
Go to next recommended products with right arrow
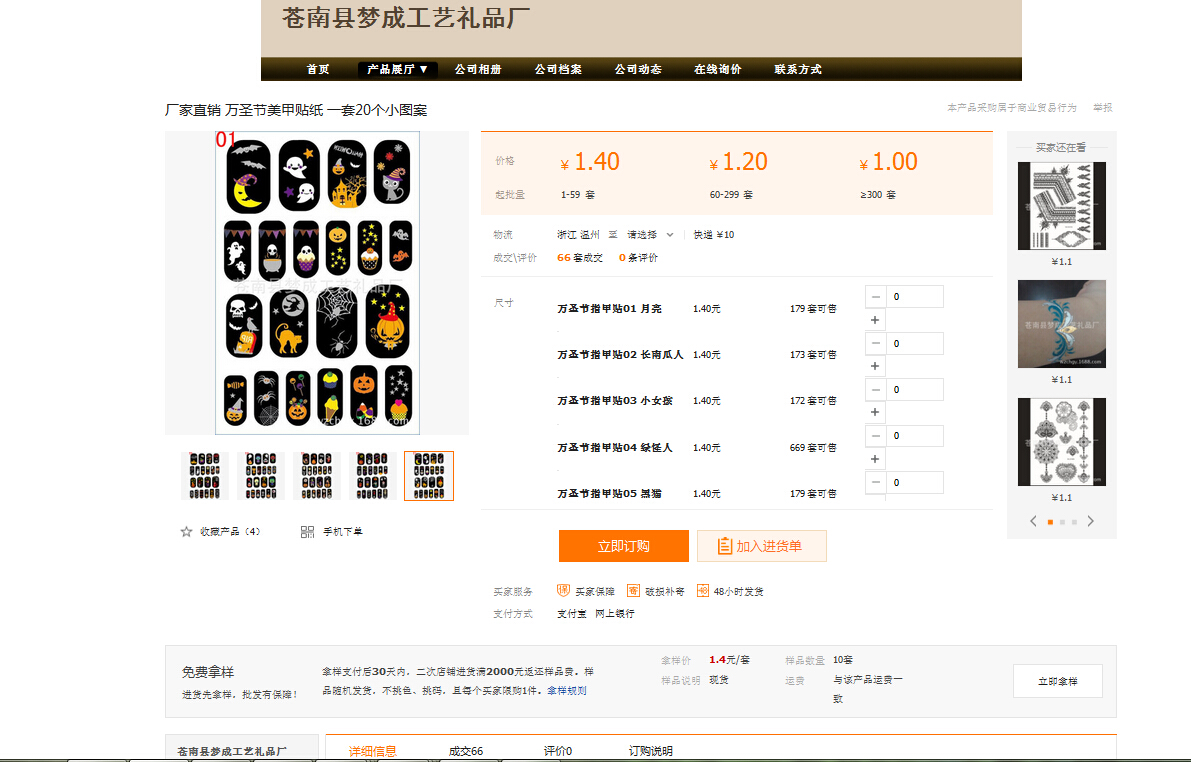coord(1090,521)
